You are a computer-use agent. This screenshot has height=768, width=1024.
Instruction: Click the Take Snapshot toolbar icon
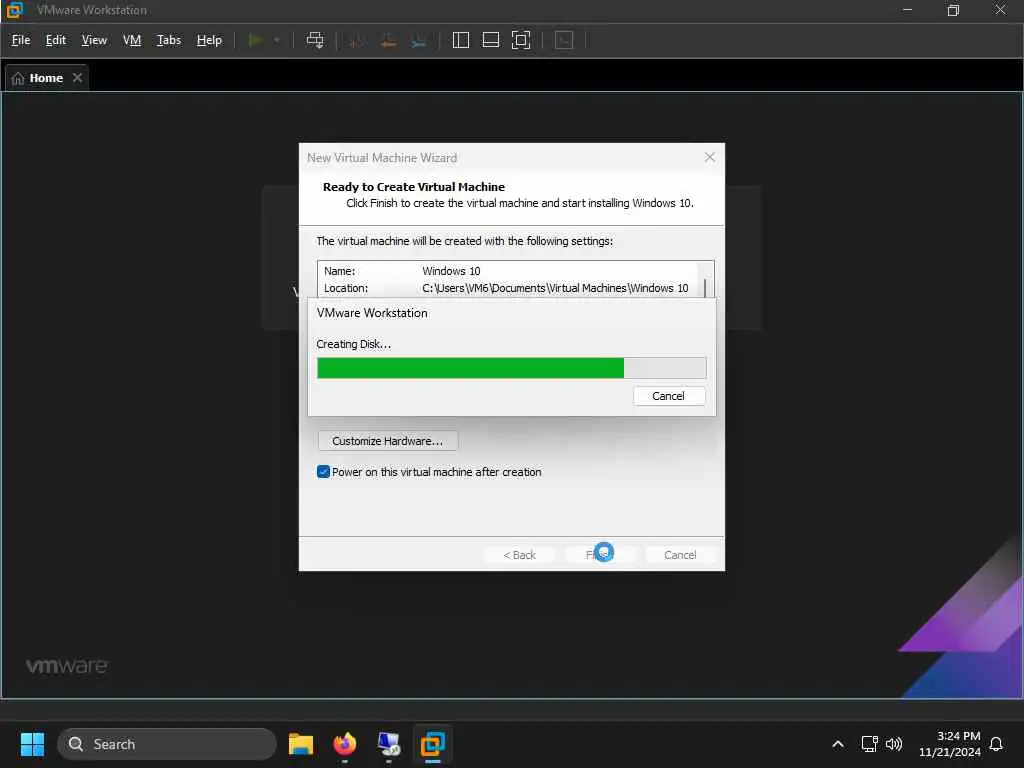point(356,40)
